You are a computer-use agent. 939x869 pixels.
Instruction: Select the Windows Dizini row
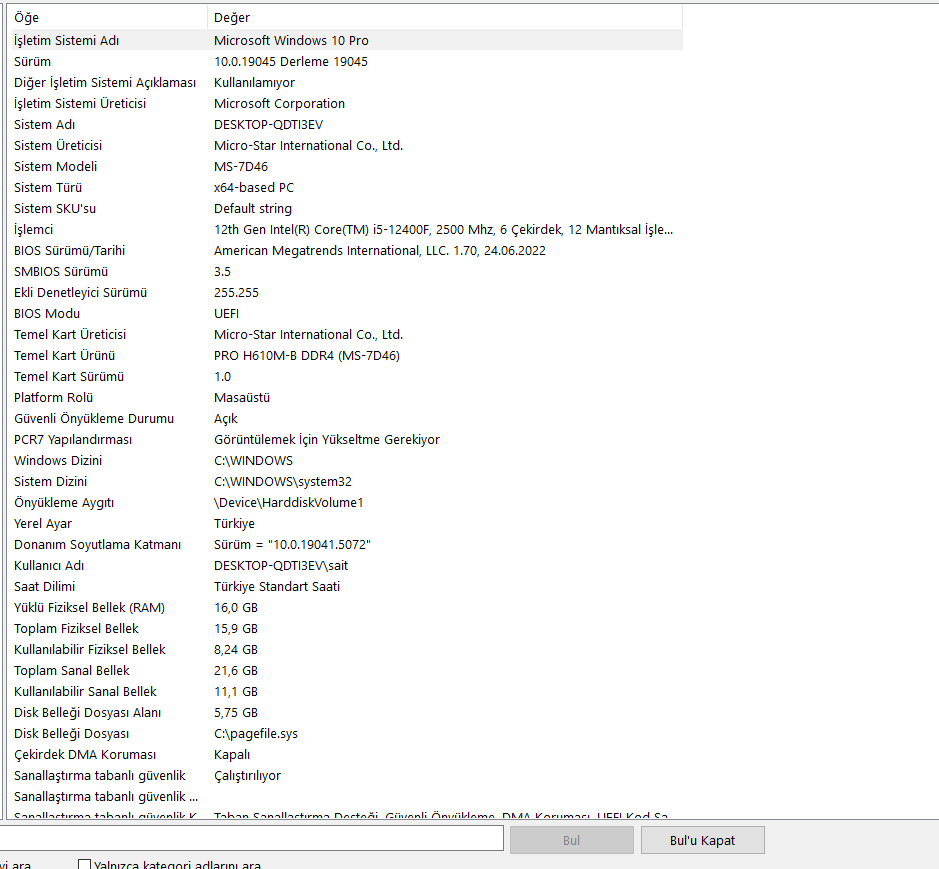click(347, 460)
